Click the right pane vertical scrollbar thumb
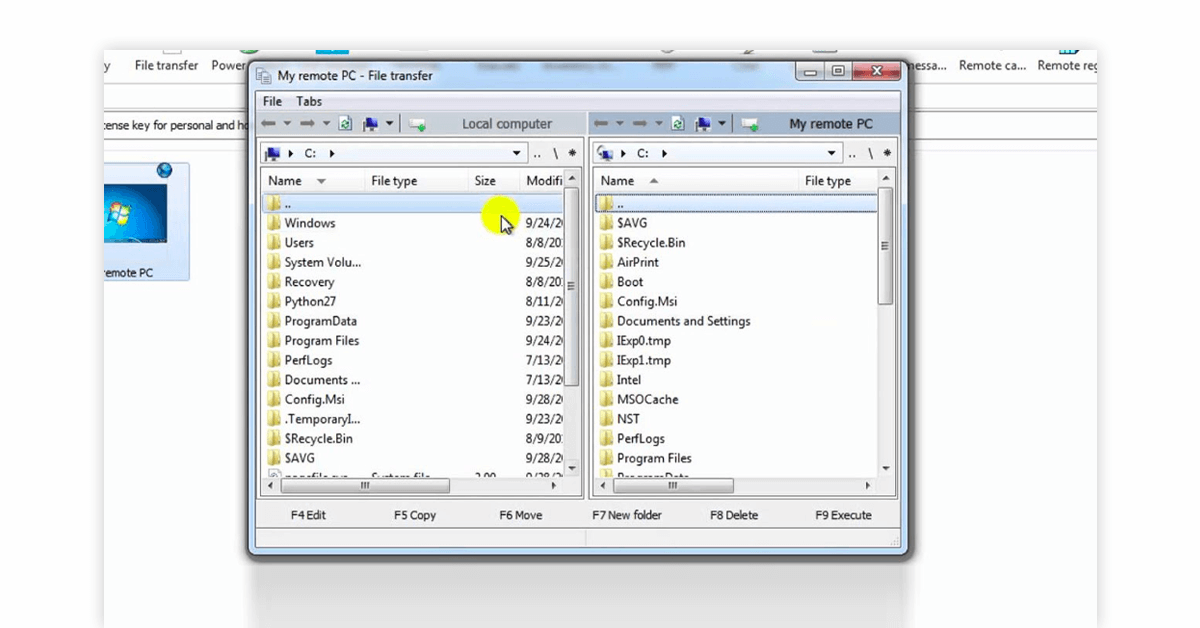The width and height of the screenshot is (1200, 628). pyautogui.click(x=885, y=244)
